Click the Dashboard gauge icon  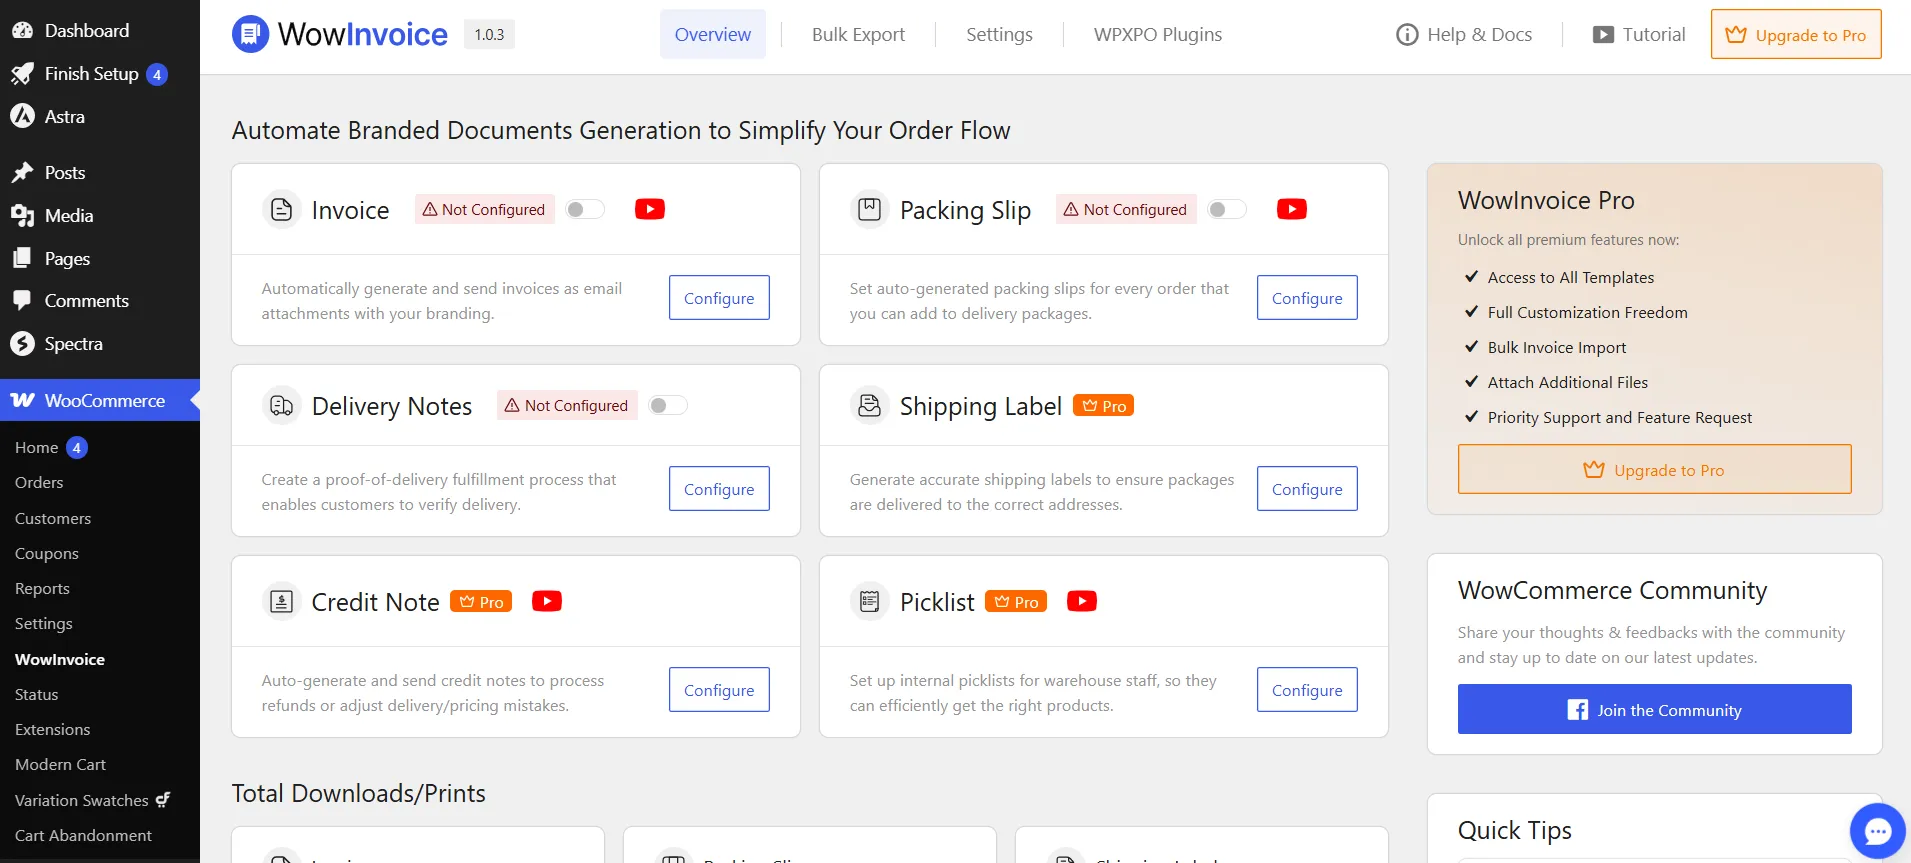click(x=22, y=31)
